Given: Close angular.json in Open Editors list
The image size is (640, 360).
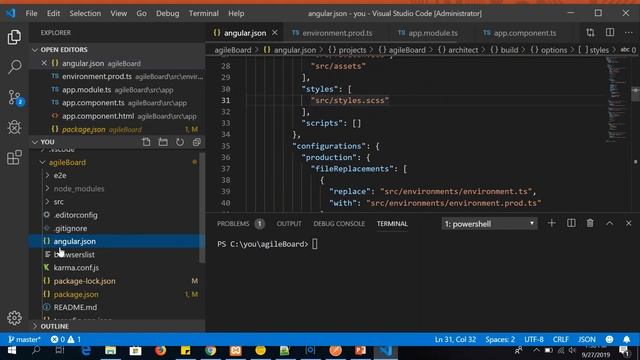Looking at the screenshot, I should pyautogui.click(x=44, y=63).
